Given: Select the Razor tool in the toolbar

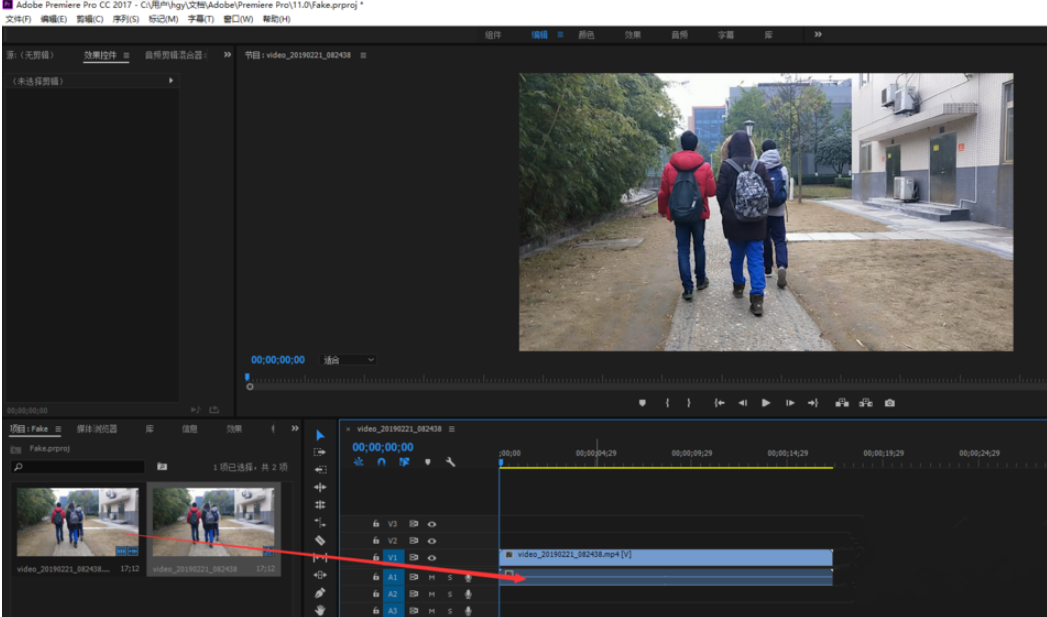Looking at the screenshot, I should [x=320, y=540].
